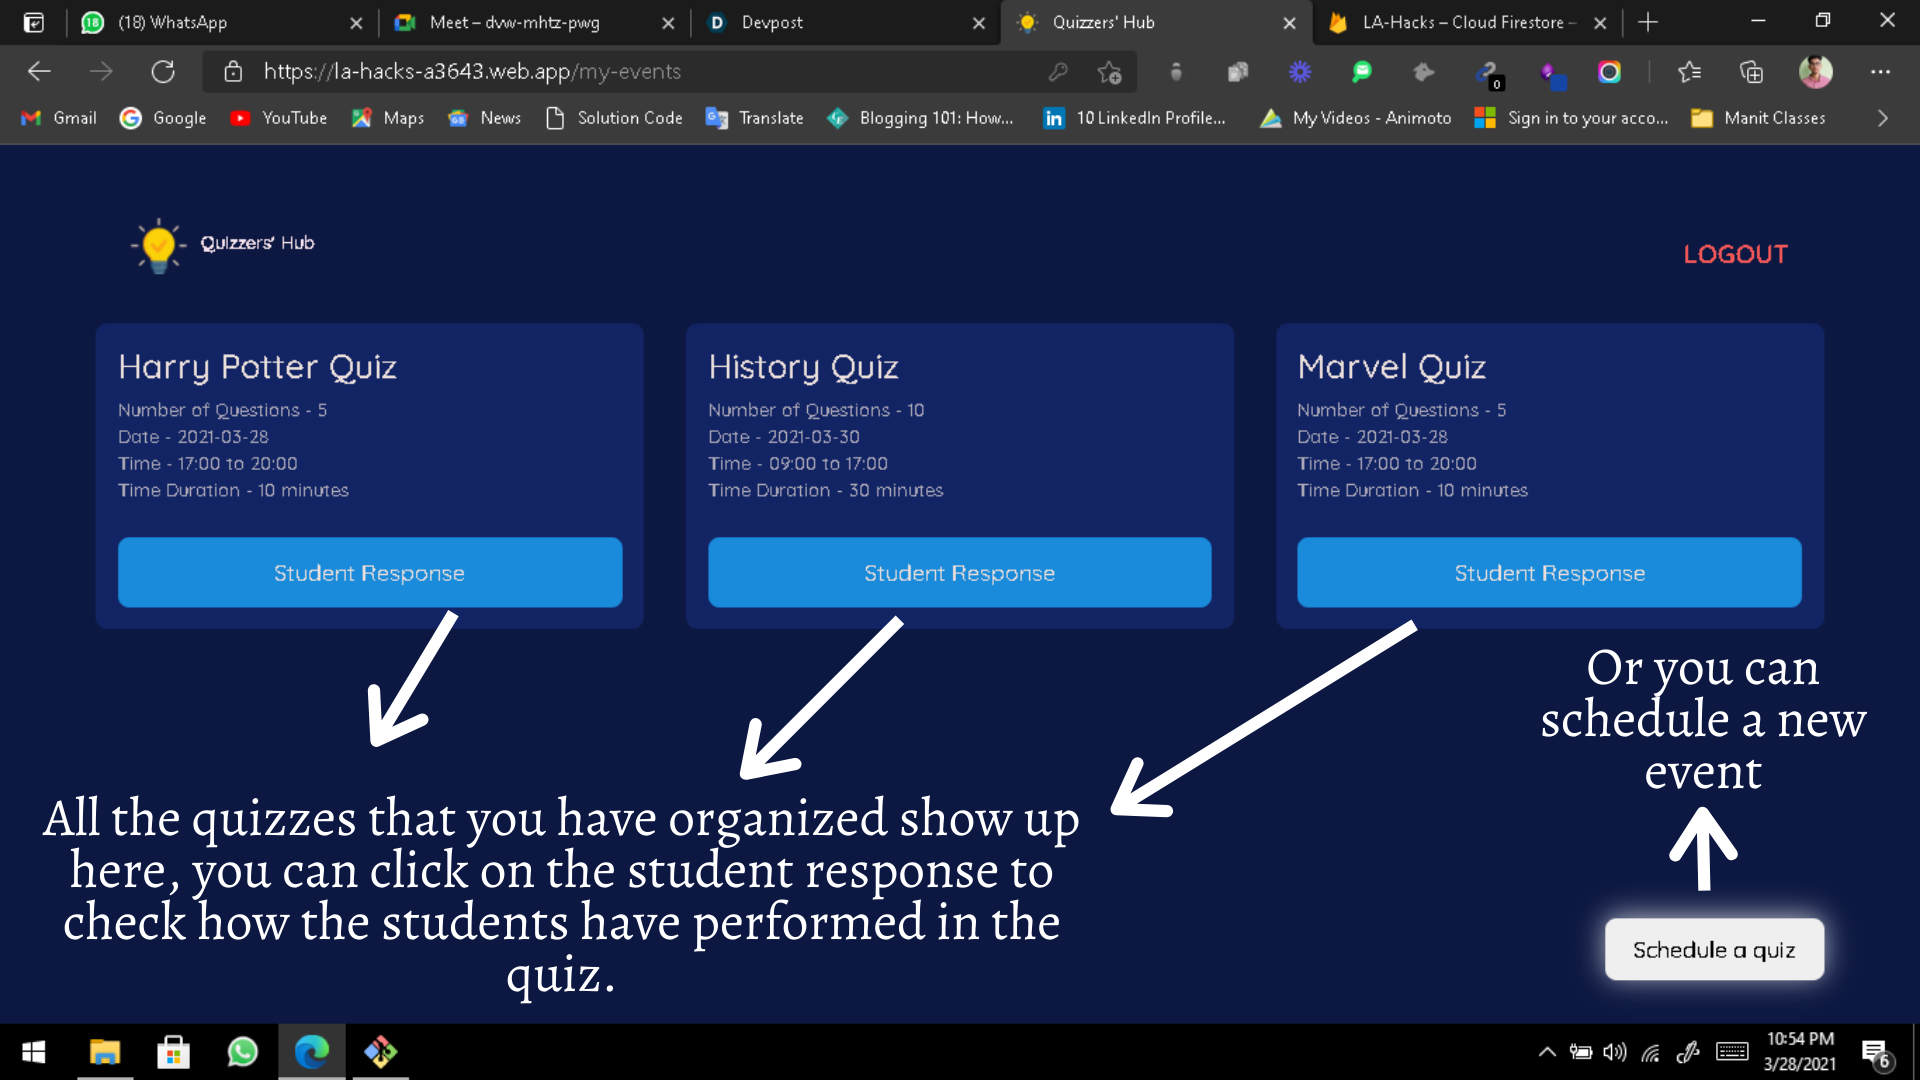Viewport: 1920px width, 1080px height.
Task: Click Student Response for Harry Potter Quiz
Action: tap(370, 573)
